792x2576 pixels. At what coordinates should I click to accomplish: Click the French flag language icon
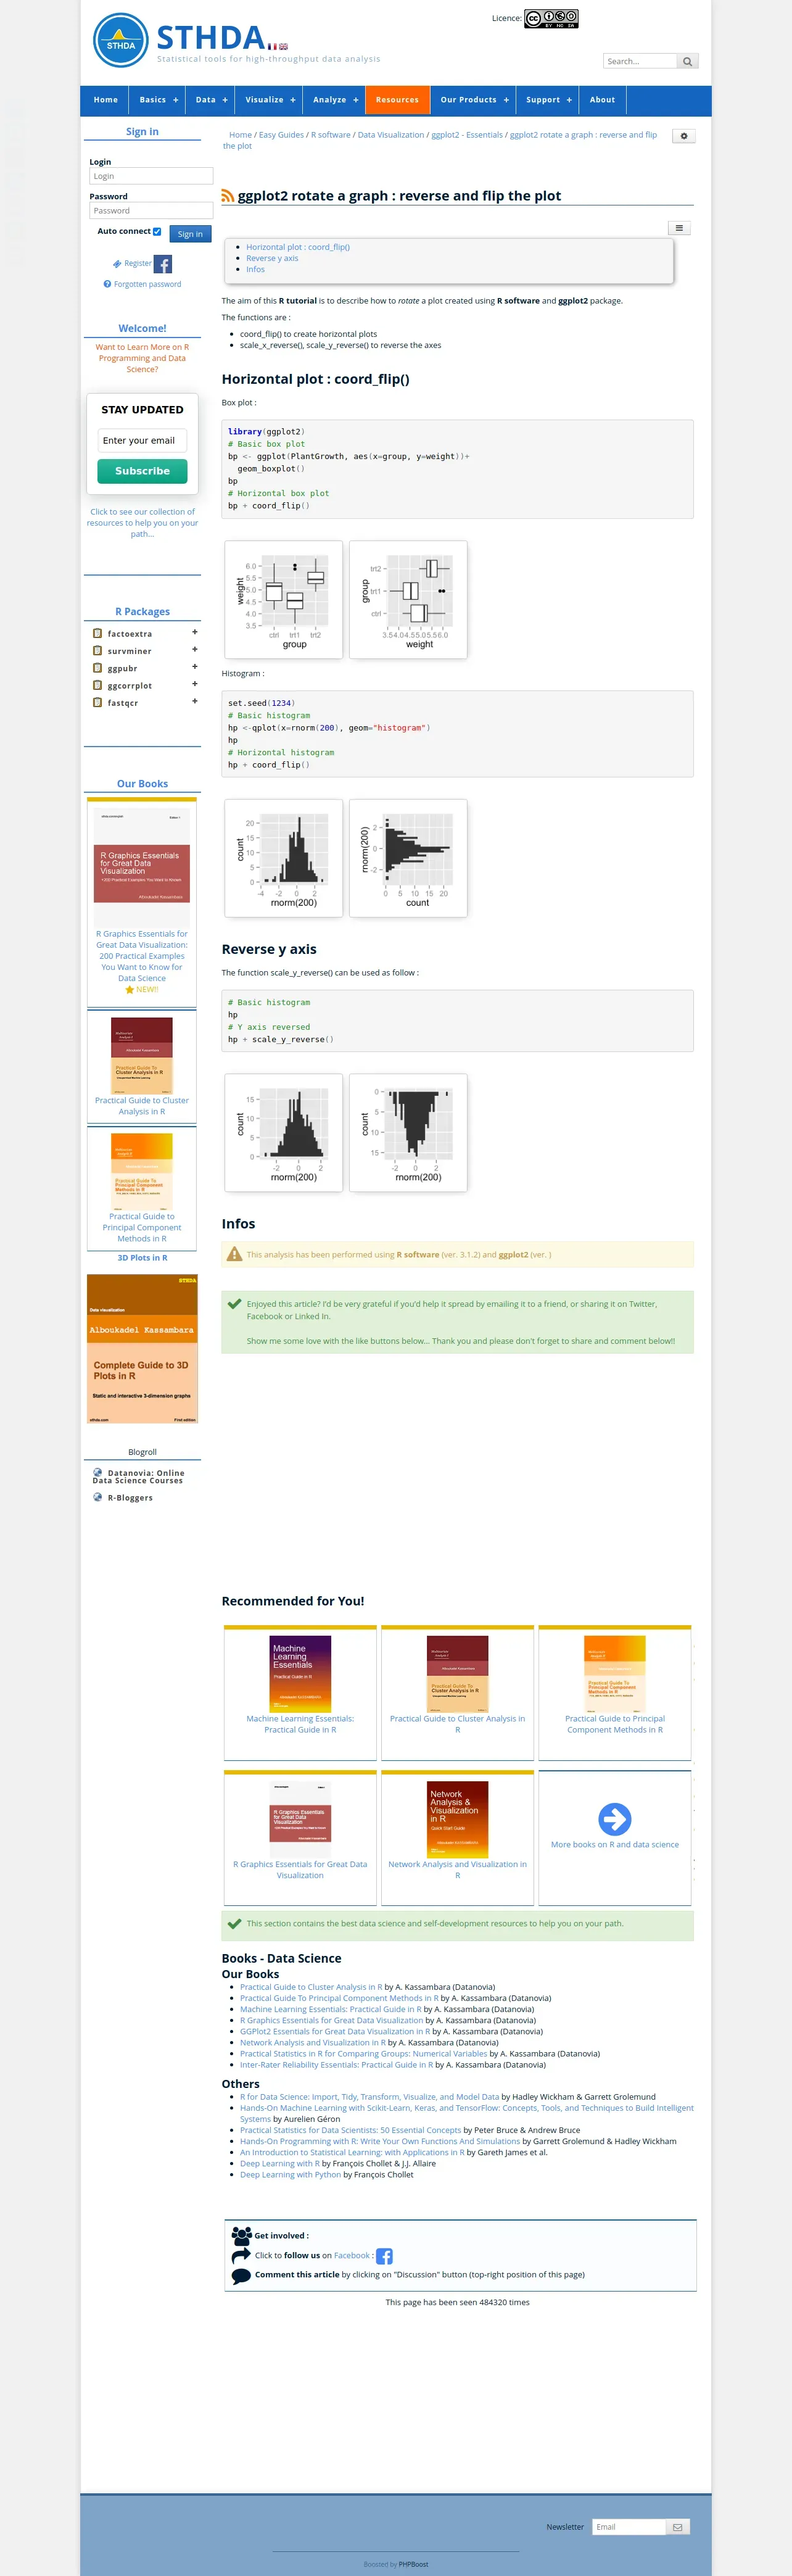click(272, 46)
